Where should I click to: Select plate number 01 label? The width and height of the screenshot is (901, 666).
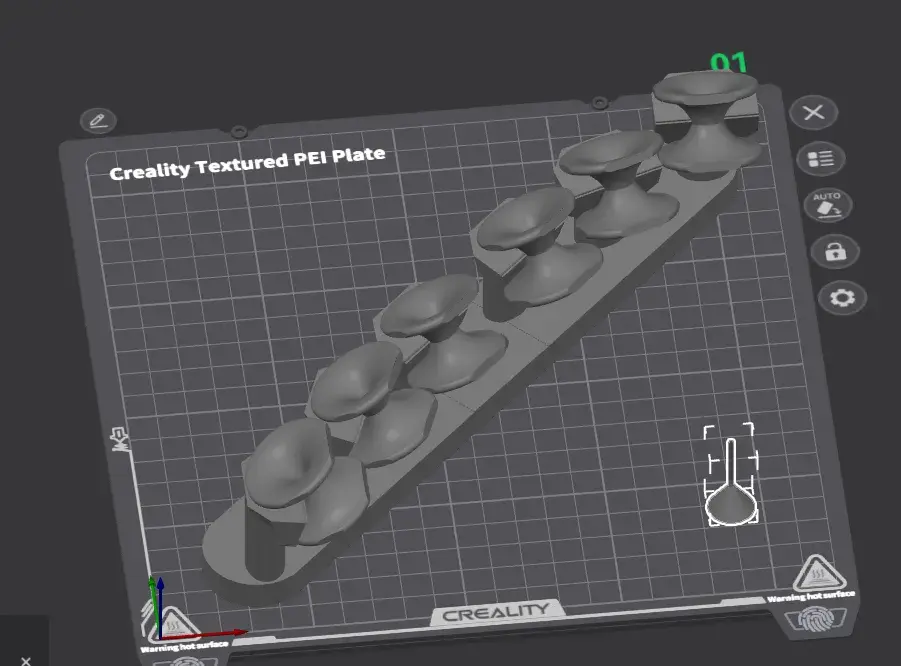(728, 65)
